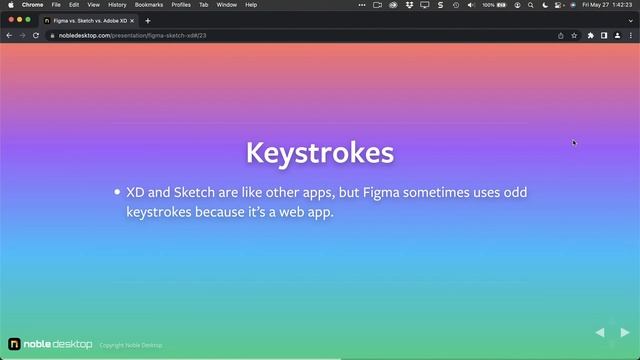Viewport: 640px width, 360px height.
Task: Click the S-shaped menu bar icon
Action: pos(440,5)
